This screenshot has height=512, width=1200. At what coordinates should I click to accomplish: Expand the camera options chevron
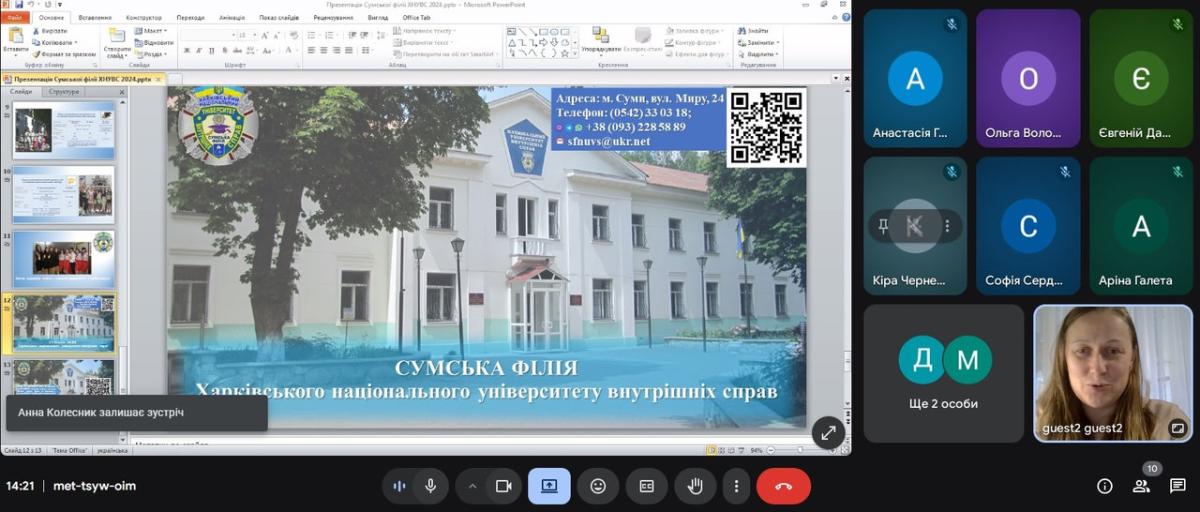472,486
